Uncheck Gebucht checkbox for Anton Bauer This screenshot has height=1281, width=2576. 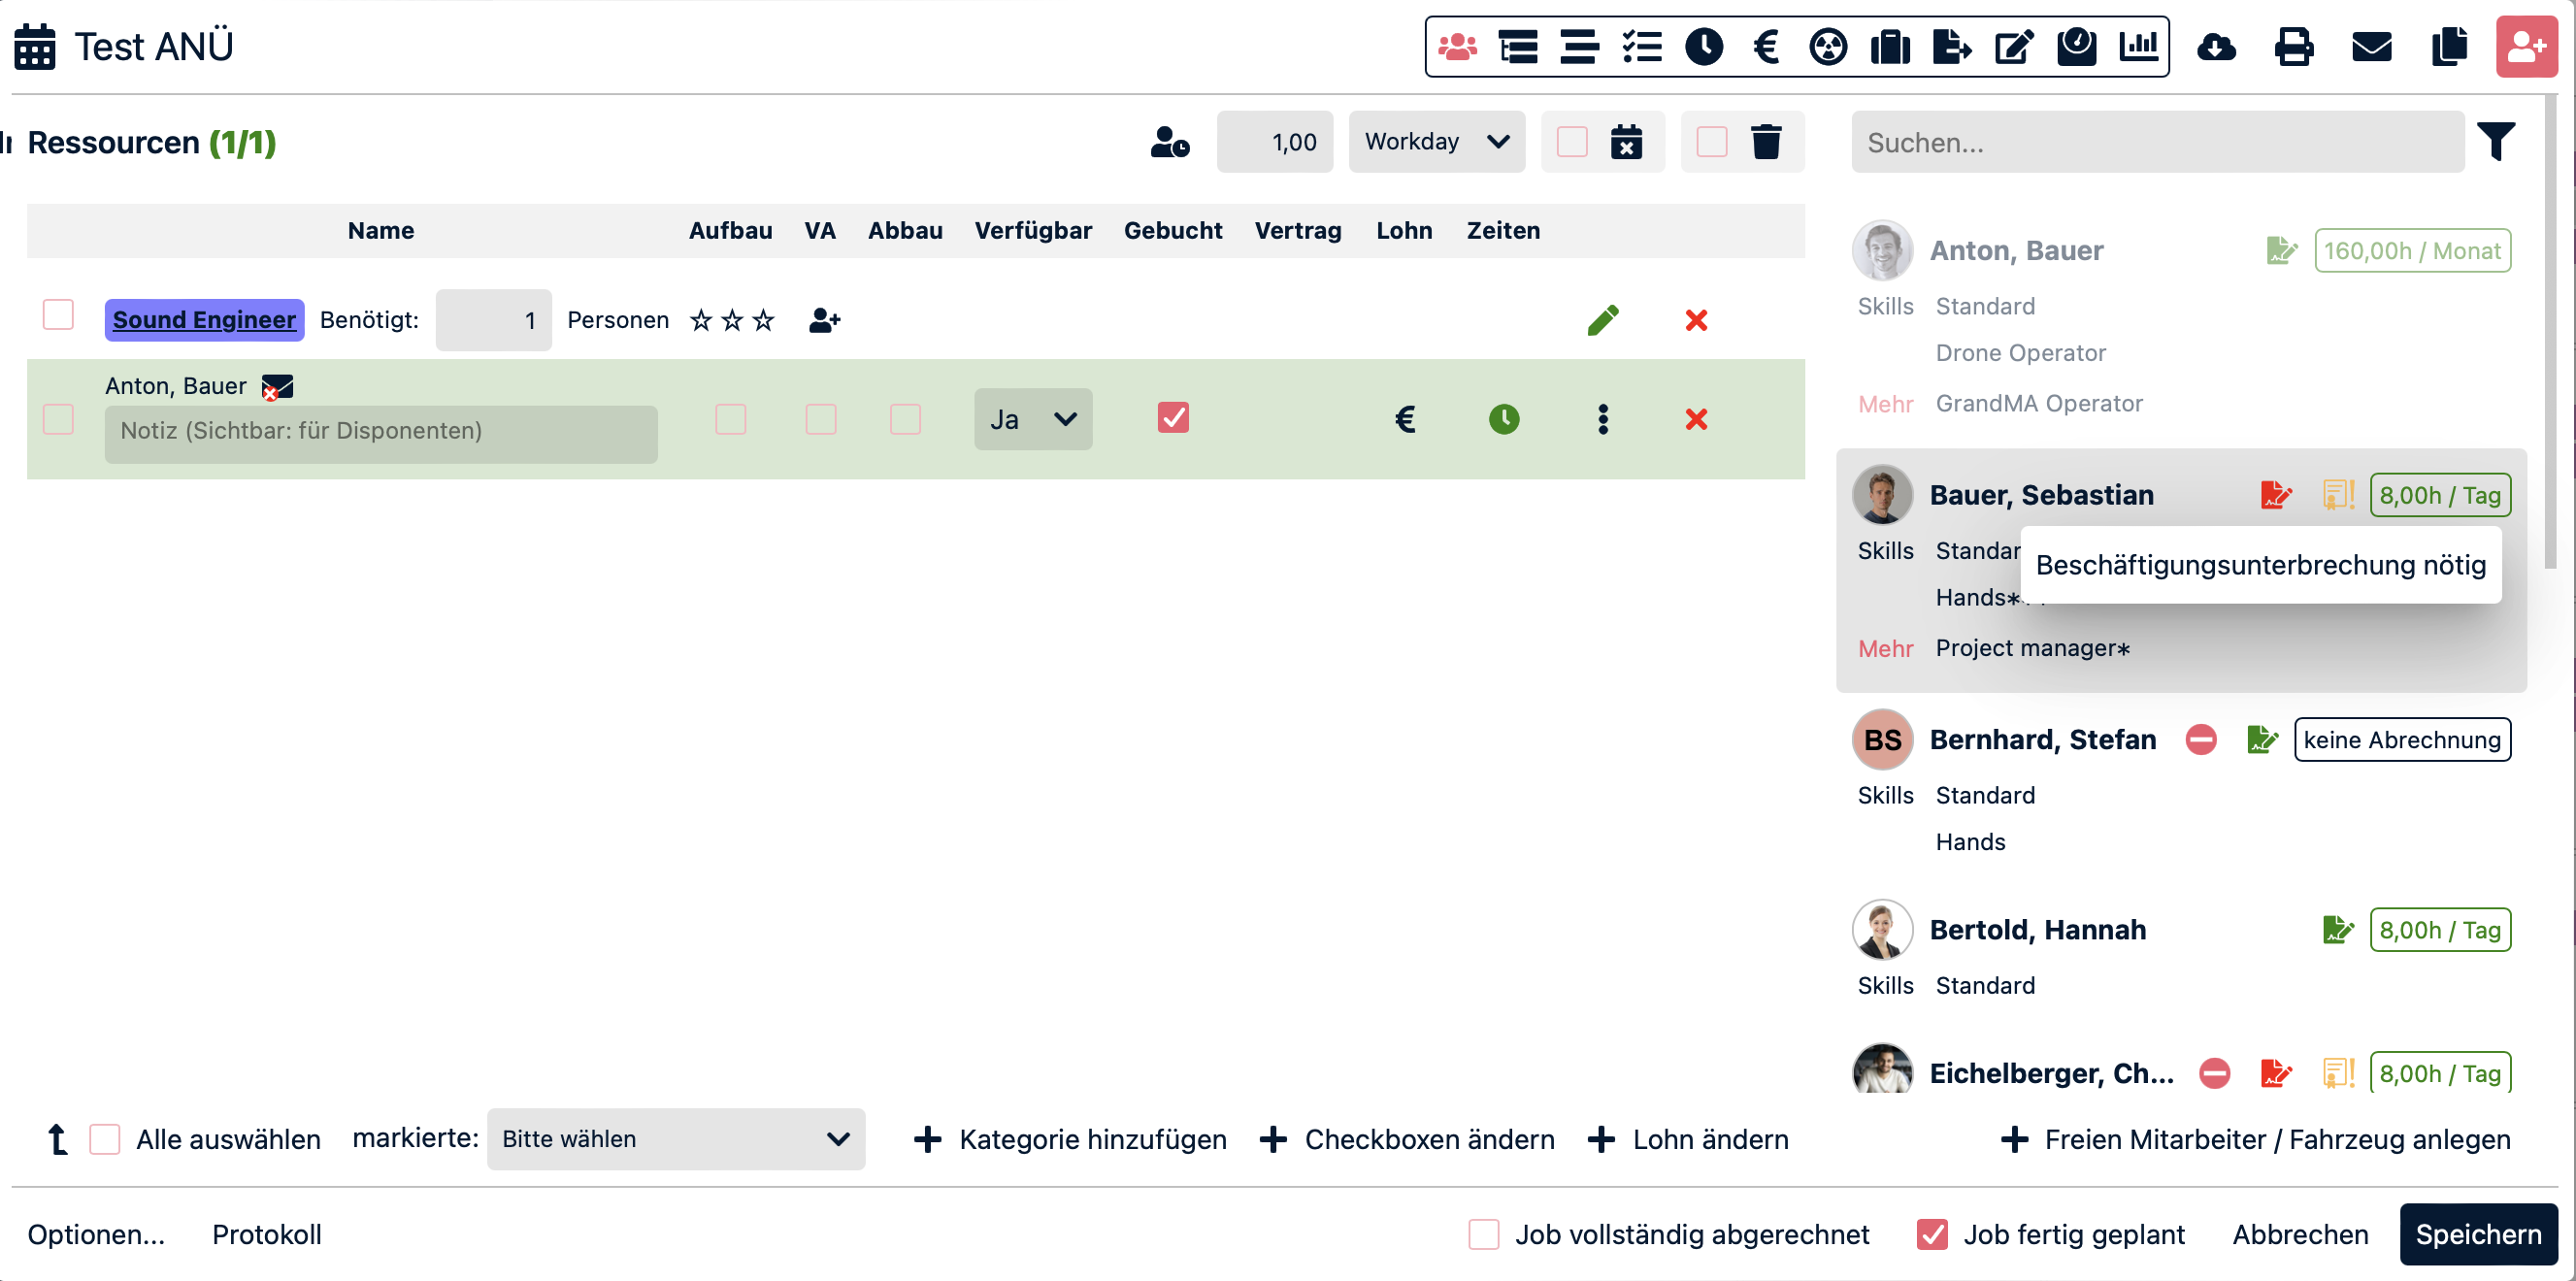1173,418
